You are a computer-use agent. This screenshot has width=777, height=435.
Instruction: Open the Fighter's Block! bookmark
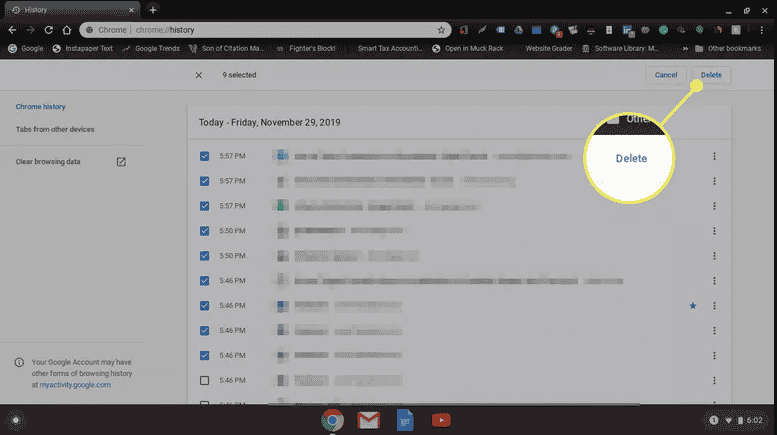tap(306, 49)
